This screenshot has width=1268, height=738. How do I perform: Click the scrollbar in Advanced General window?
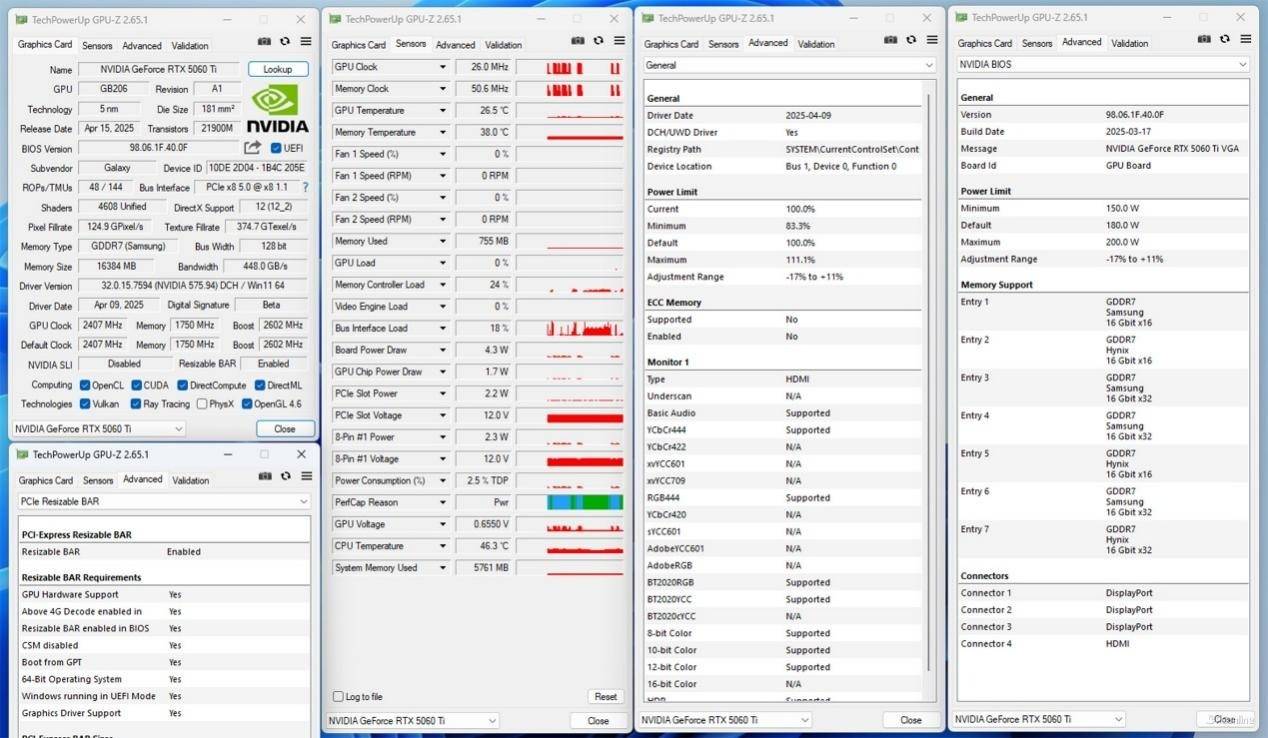point(930,380)
